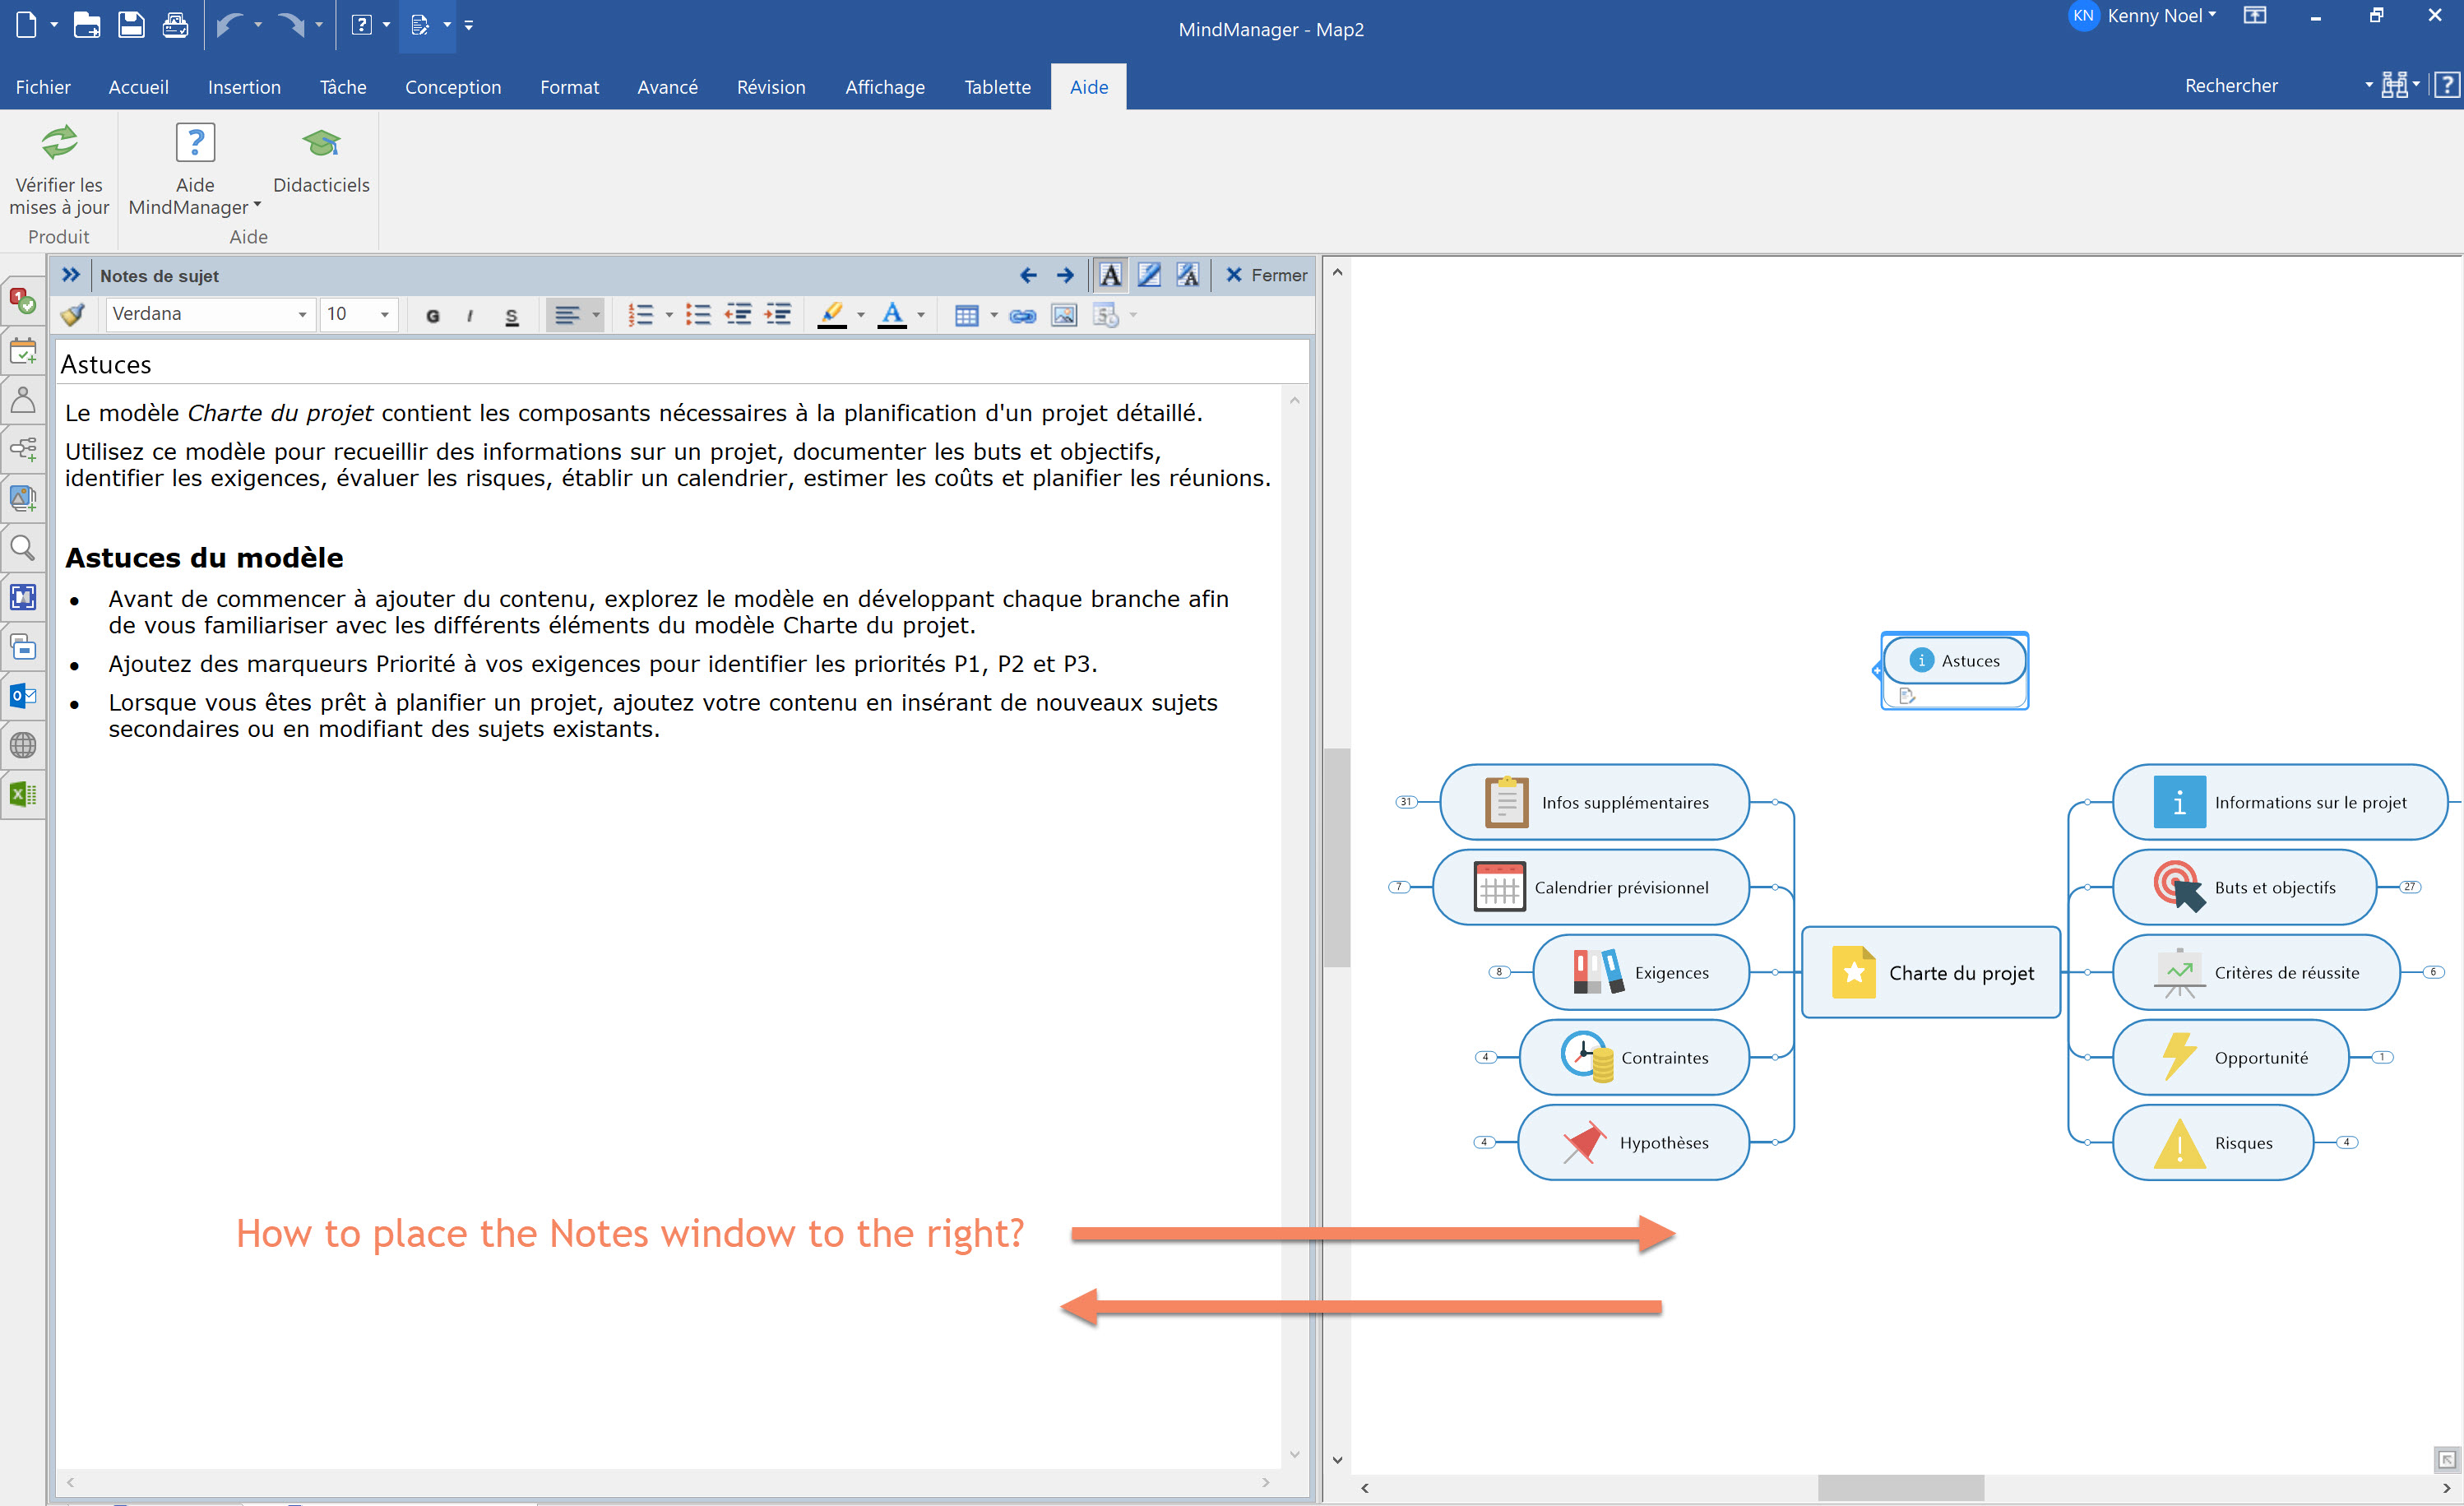
Task: Insert an image into the notes
Action: pyautogui.click(x=1064, y=316)
